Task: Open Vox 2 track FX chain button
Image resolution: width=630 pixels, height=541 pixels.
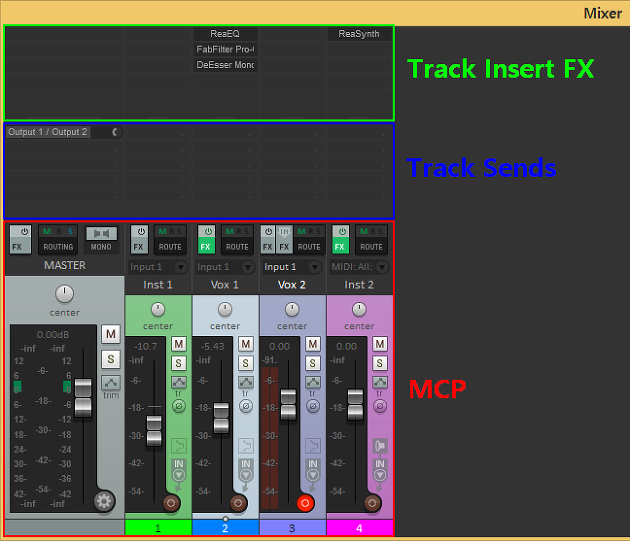Action: point(268,247)
